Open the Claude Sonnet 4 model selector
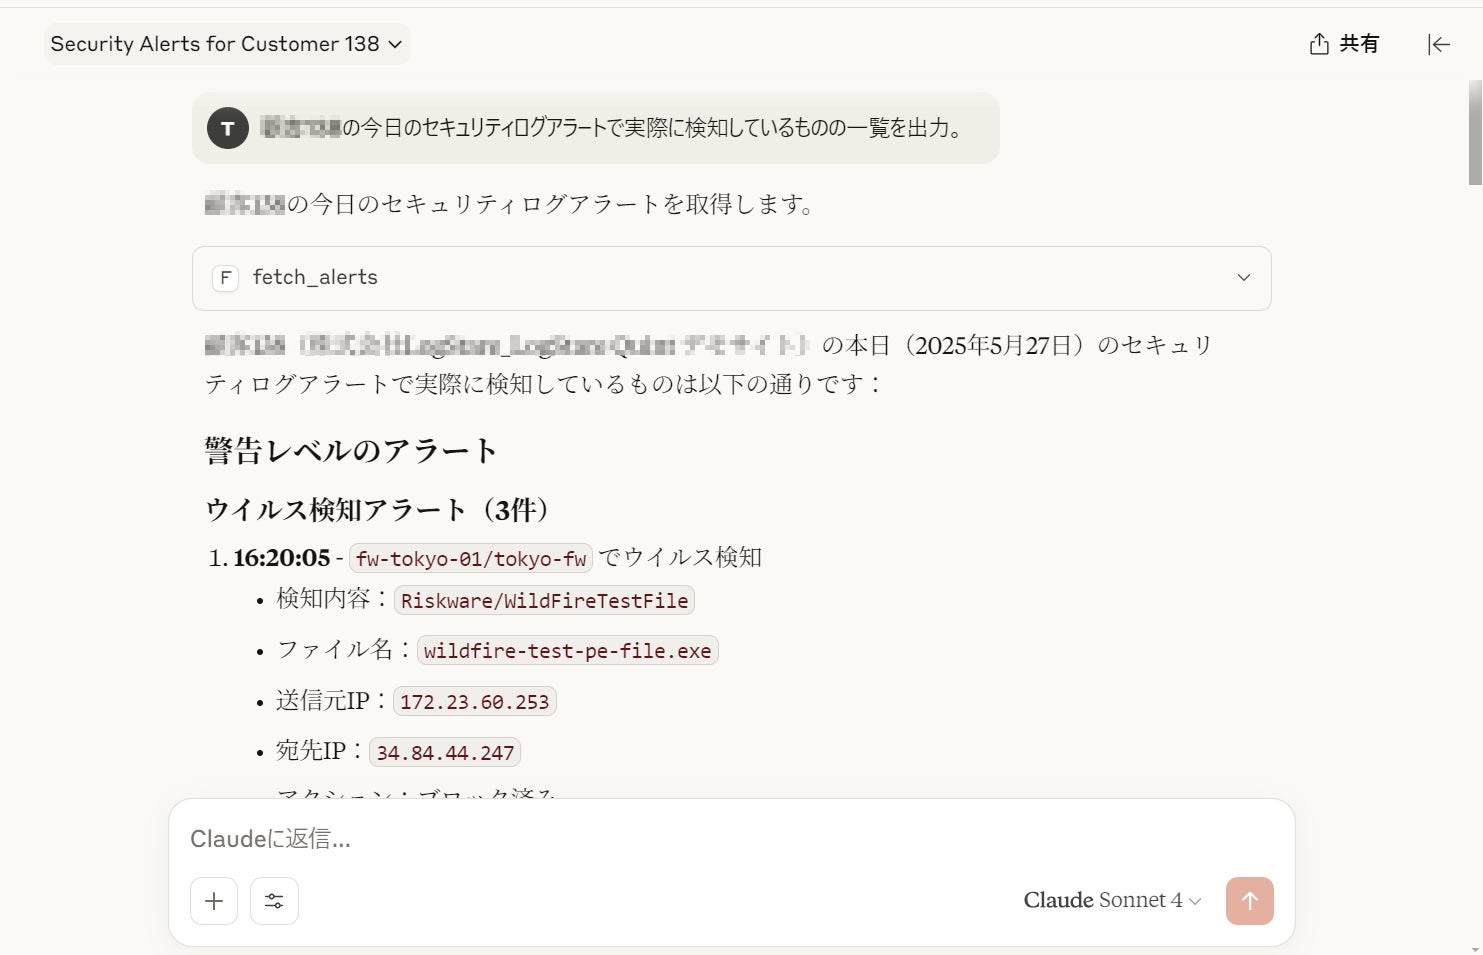Viewport: 1483px width, 955px height. pos(1111,900)
